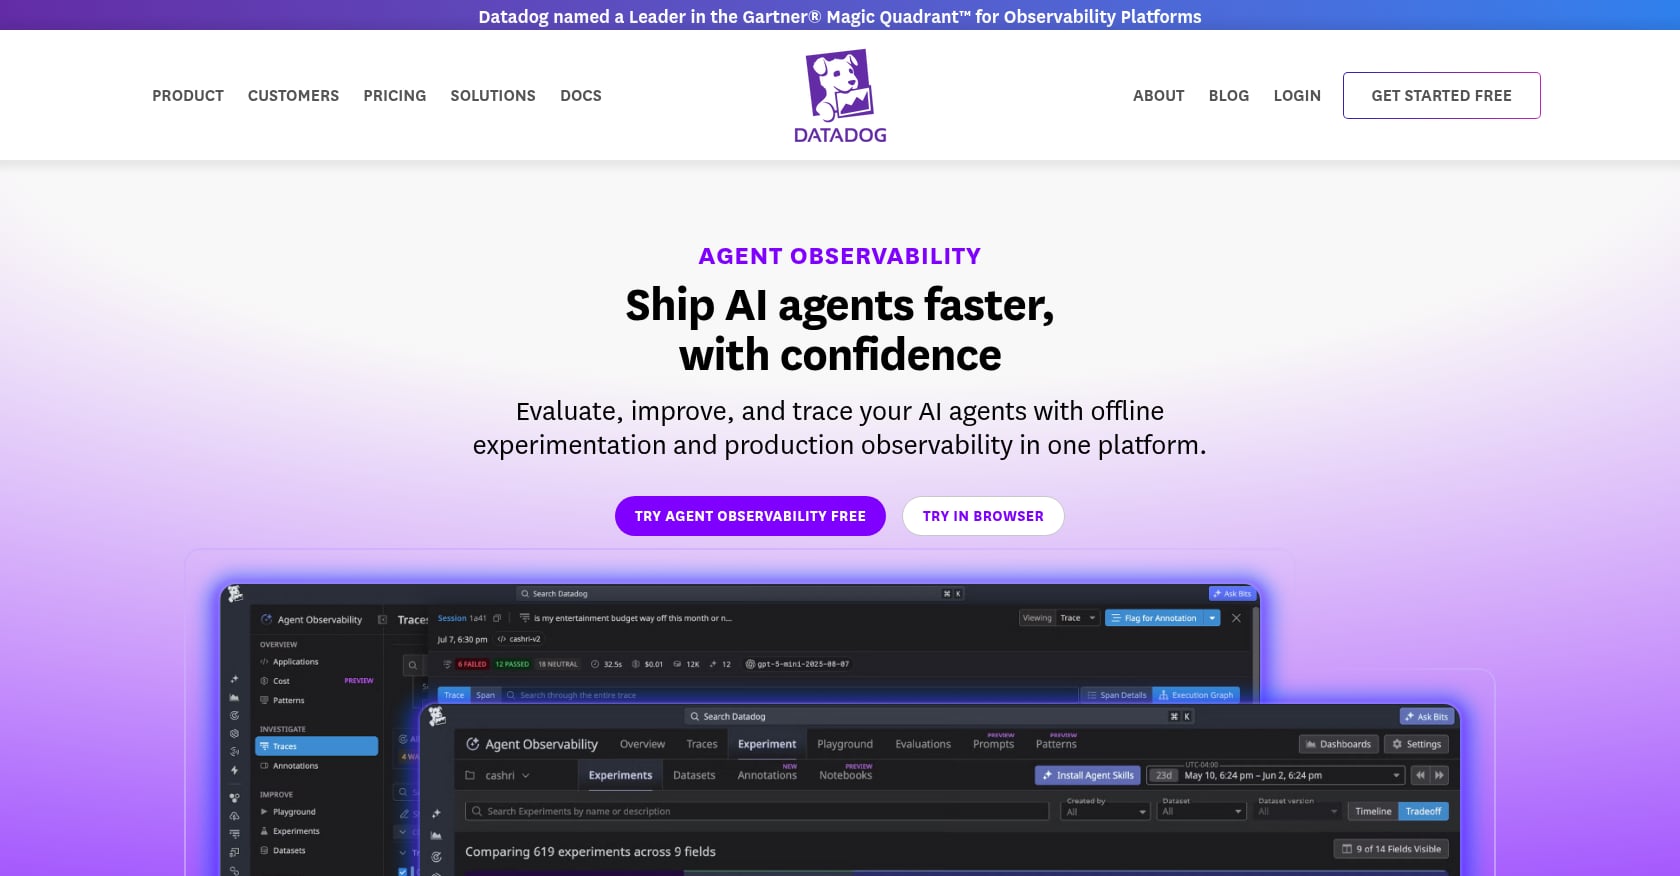The image size is (1680, 876).
Task: Click the 9 of 14 Fields Visible button
Action: point(1391,849)
